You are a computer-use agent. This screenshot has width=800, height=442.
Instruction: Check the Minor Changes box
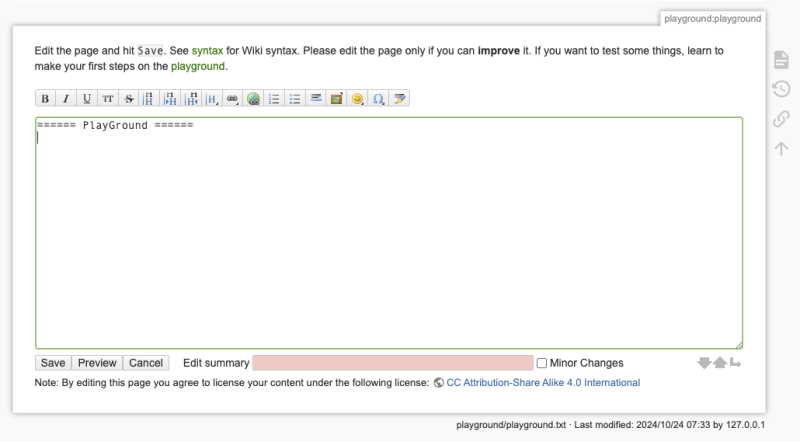click(x=542, y=363)
